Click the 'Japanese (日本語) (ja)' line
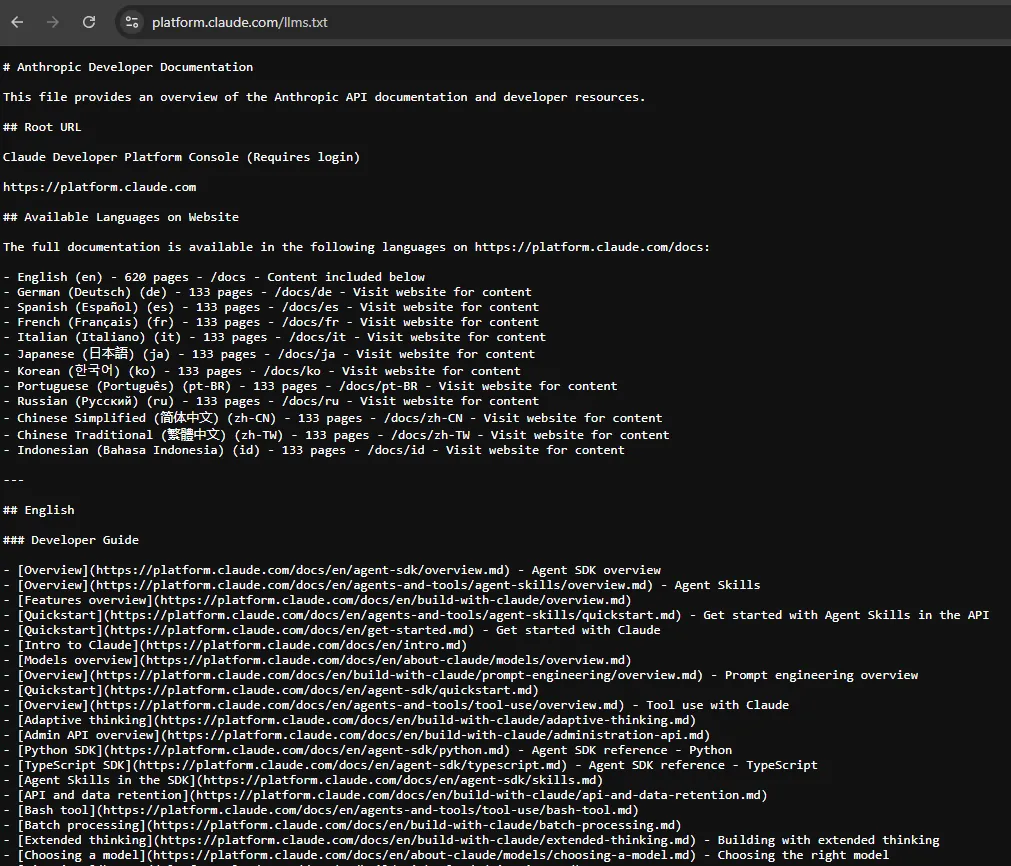The image size is (1011, 866). (269, 353)
